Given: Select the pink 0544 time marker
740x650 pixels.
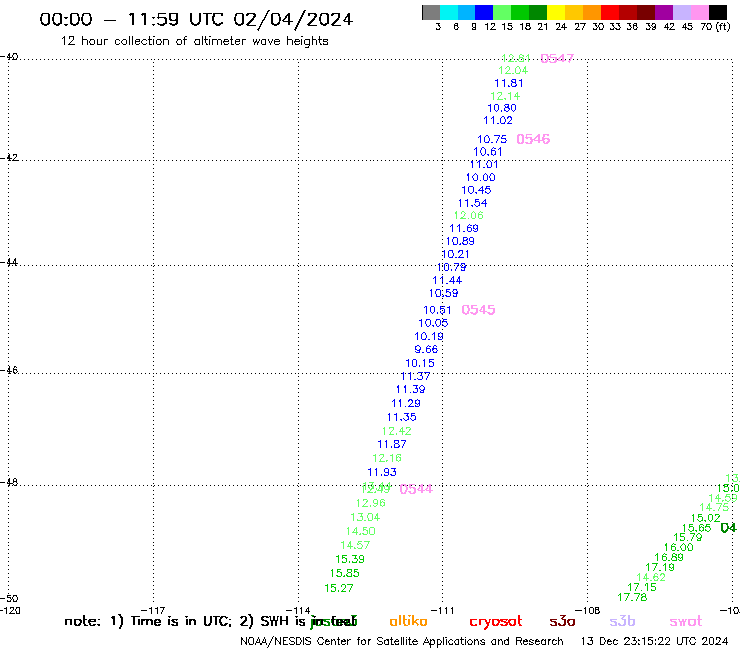Looking at the screenshot, I should tap(416, 489).
